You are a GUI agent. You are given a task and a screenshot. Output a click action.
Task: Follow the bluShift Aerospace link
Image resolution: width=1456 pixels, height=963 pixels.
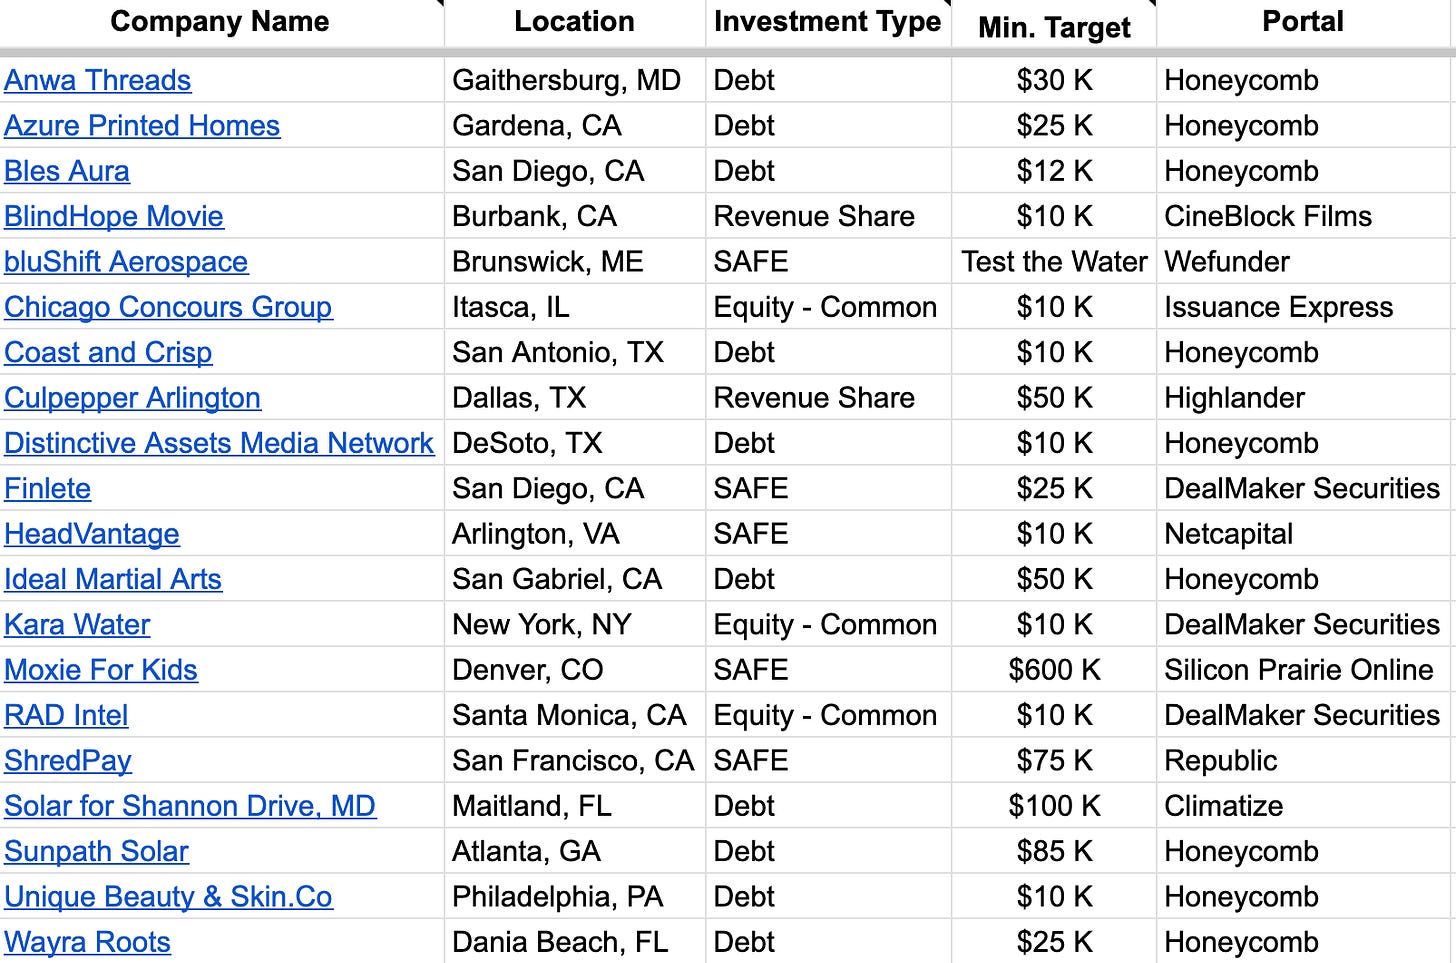tap(126, 261)
